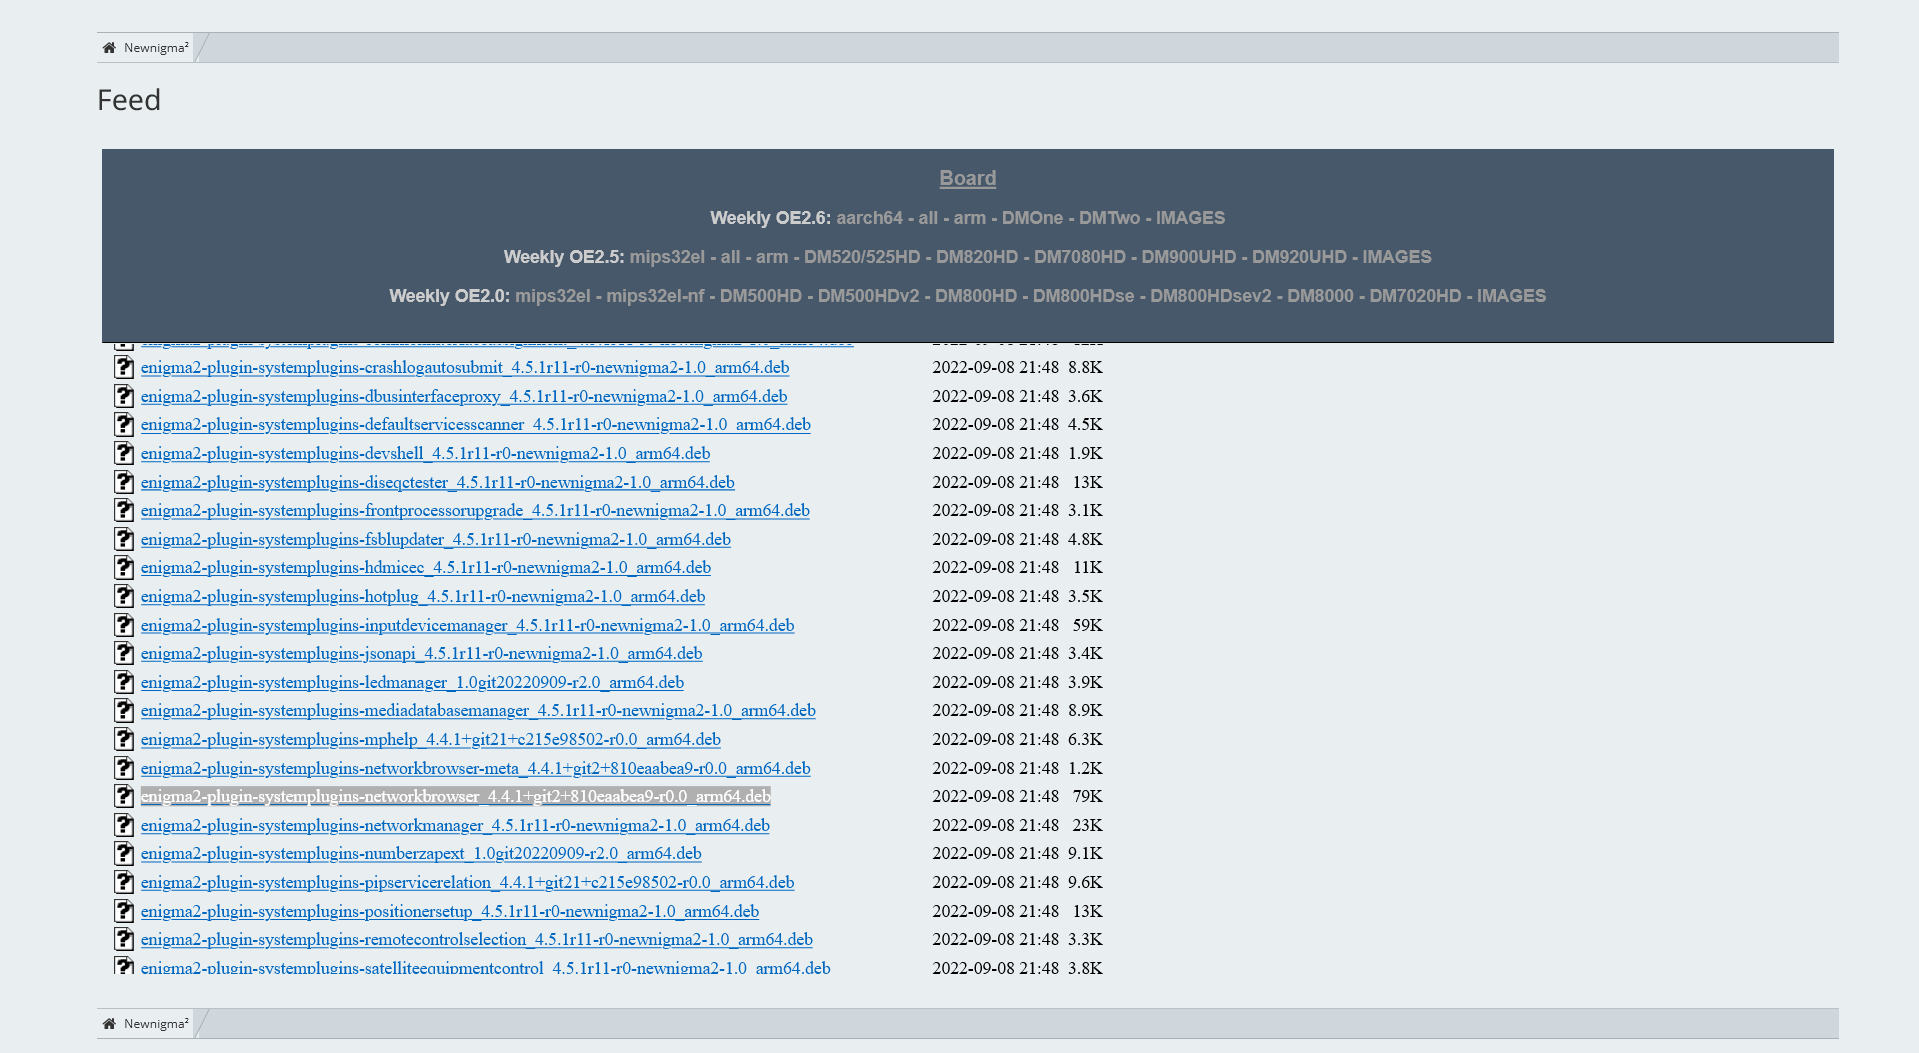
Task: Open IMAGES link in Weekly OE2.6 row
Action: [x=1190, y=218]
